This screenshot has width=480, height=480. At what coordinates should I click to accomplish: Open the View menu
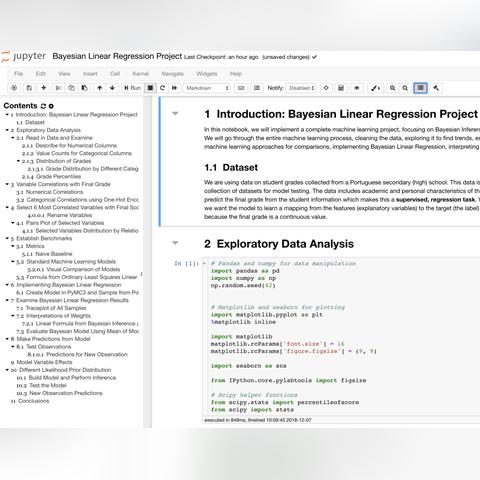click(64, 74)
